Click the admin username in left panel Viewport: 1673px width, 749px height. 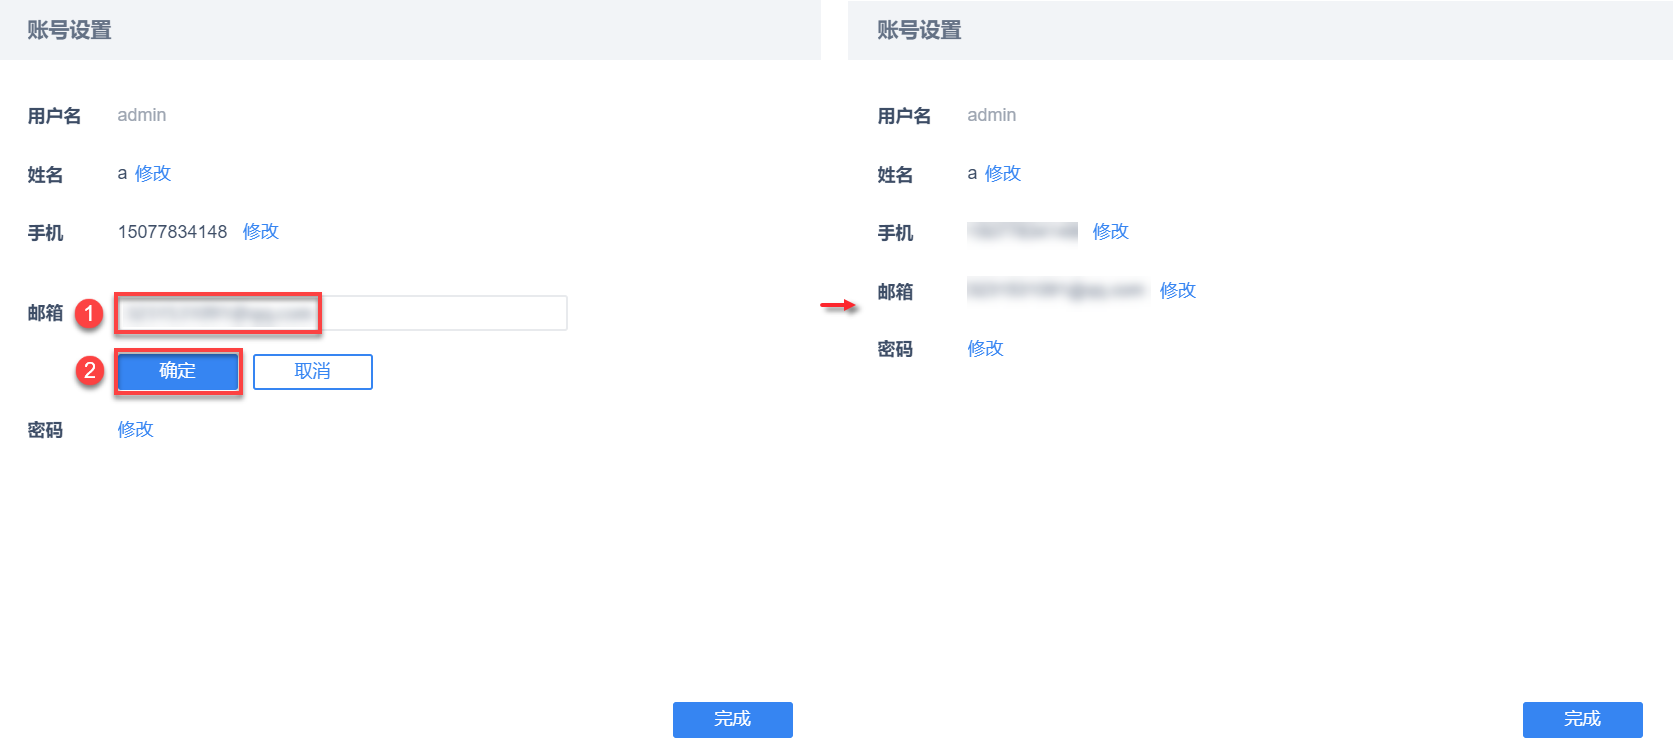click(x=142, y=116)
